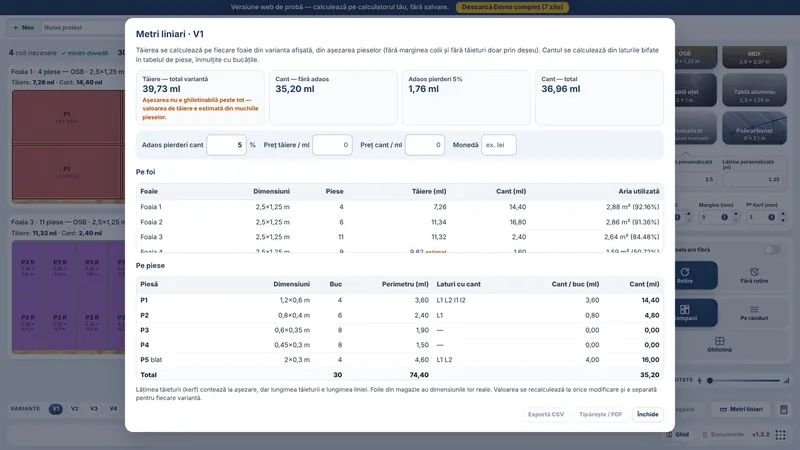Click the Foaia 3 row in Pe foi table
This screenshot has width=800, height=450.
pos(399,237)
